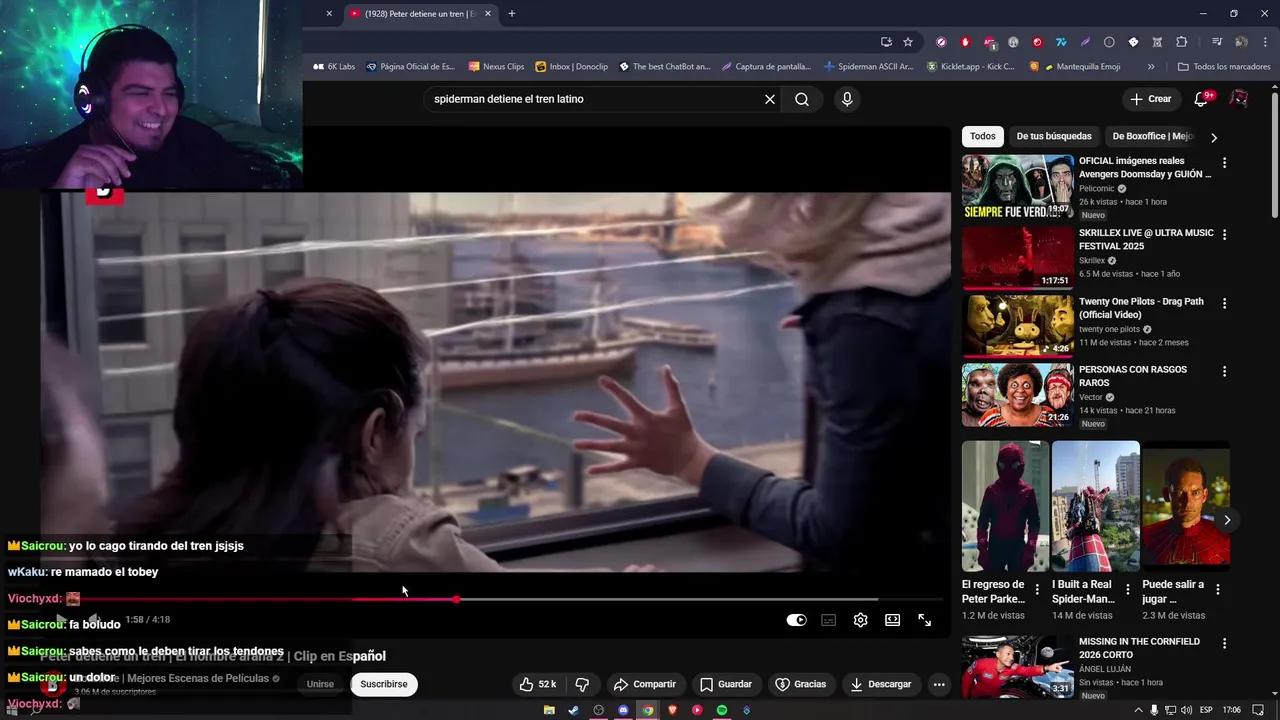The width and height of the screenshot is (1280, 720).
Task: Open options for I Built a Real Spider-Man short
Action: [x=1128, y=589]
